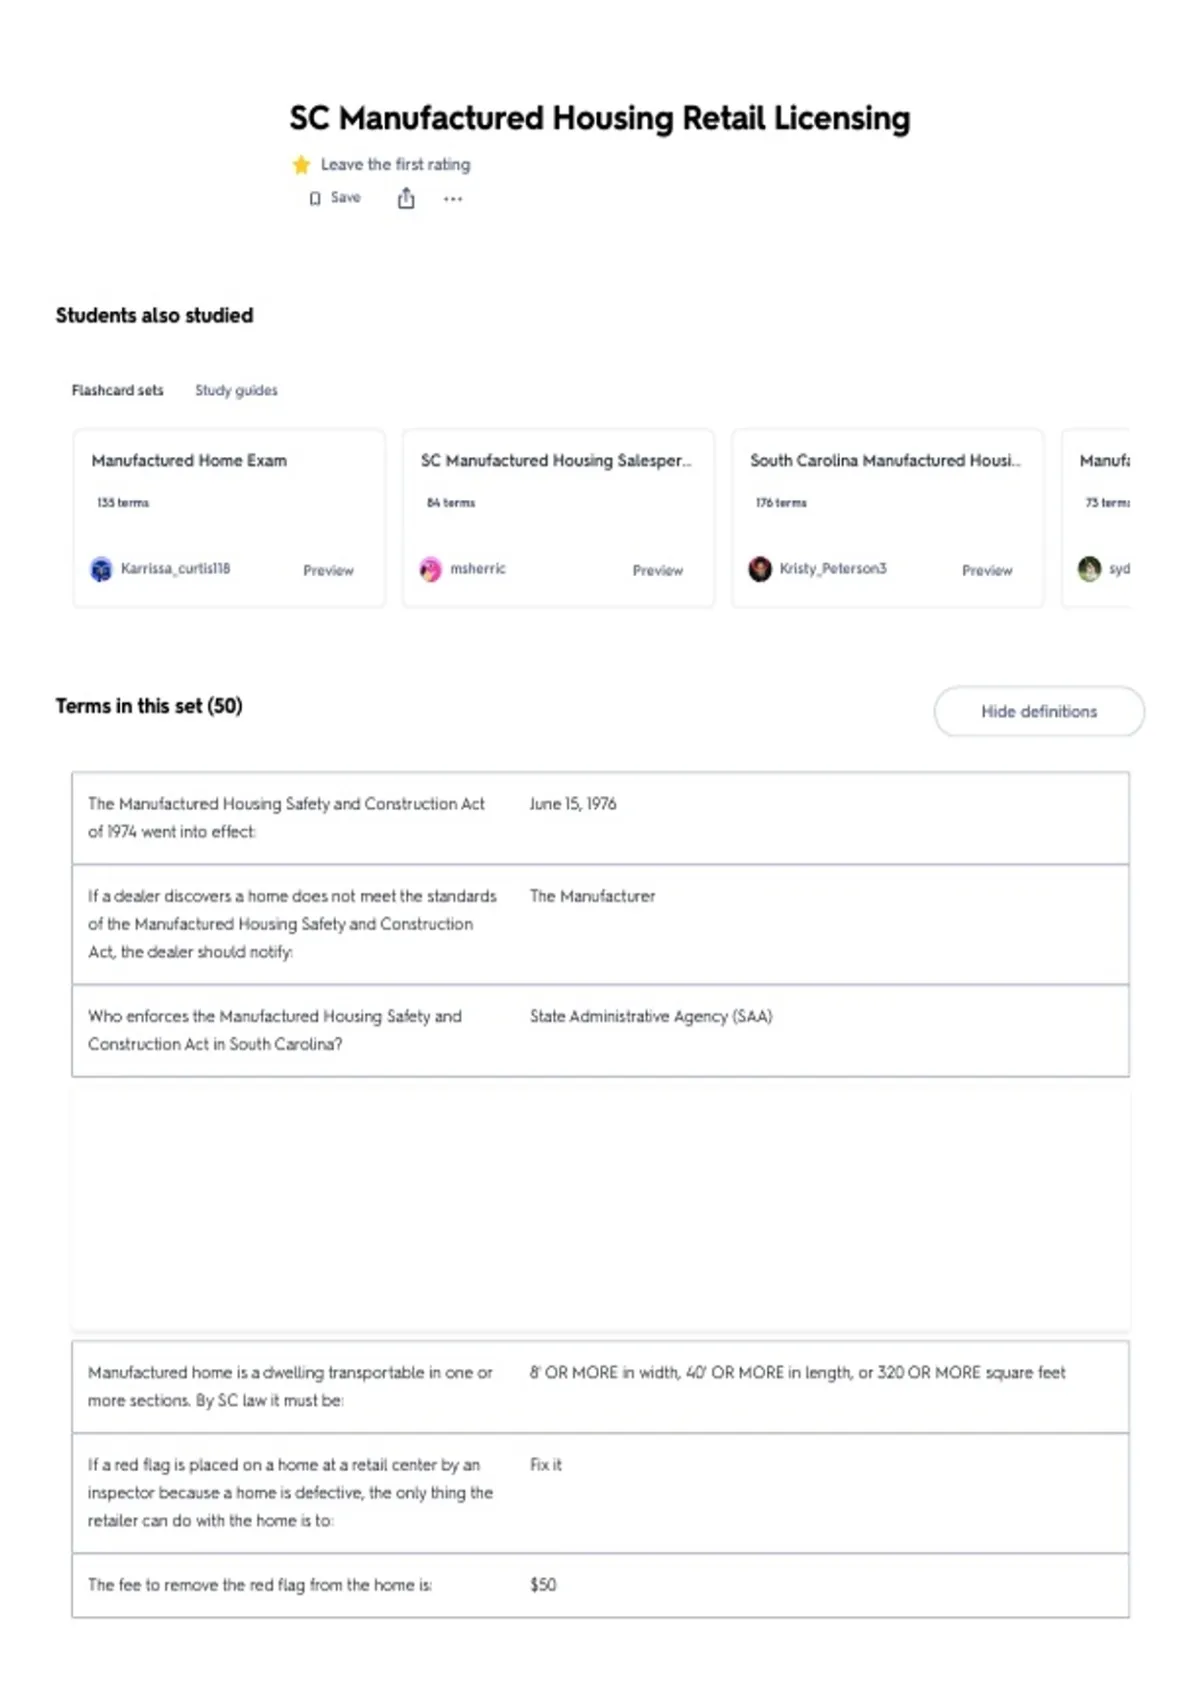The image size is (1200, 1700).
Task: Click msherric profile avatar
Action: [x=430, y=569]
